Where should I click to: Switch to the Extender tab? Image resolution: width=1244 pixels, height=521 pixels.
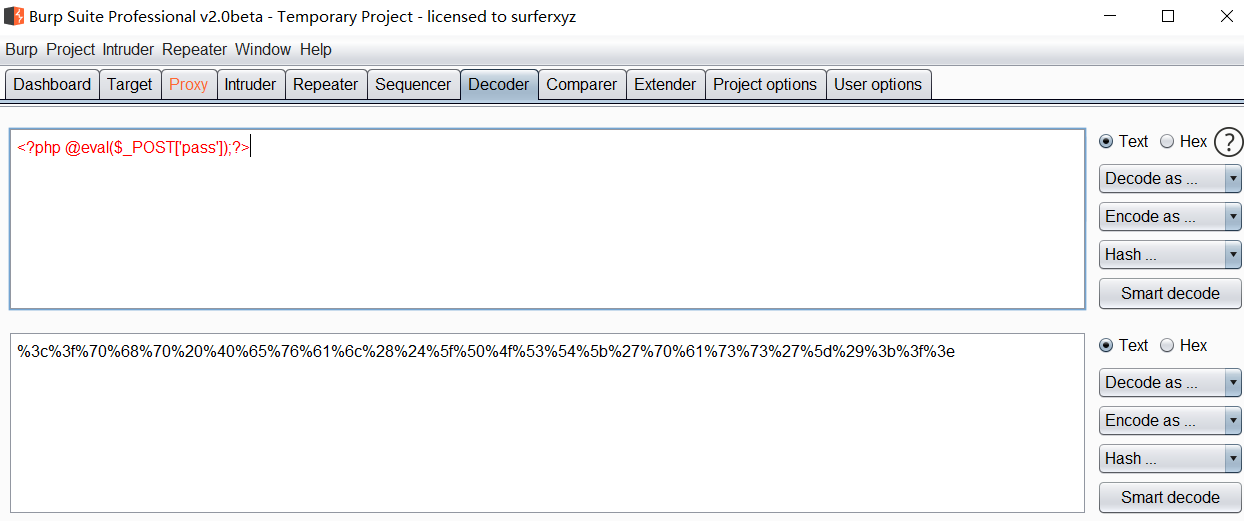tap(665, 85)
